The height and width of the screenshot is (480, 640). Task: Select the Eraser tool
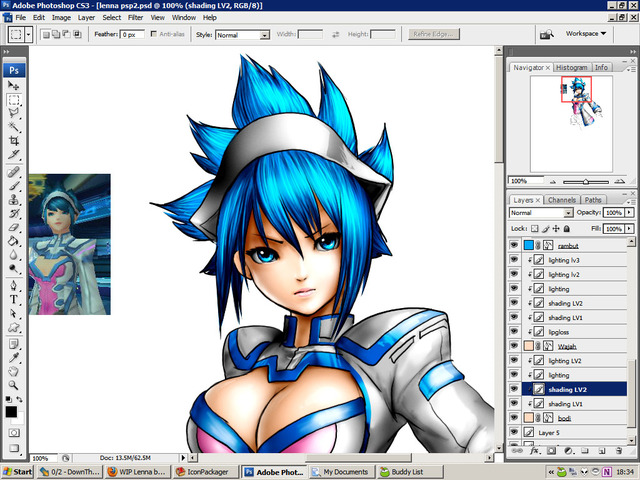click(x=13, y=227)
